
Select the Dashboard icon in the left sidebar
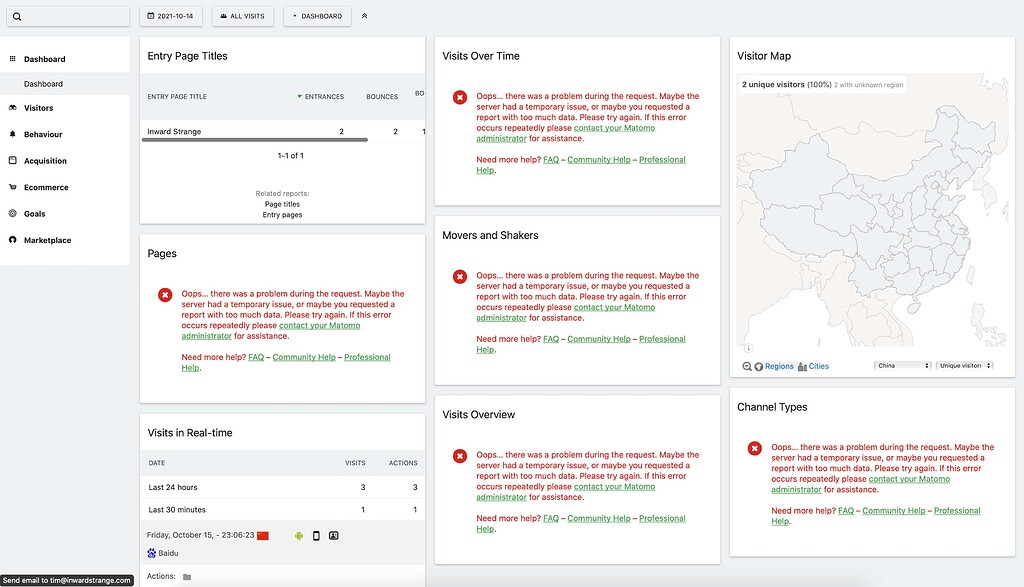[x=11, y=58]
